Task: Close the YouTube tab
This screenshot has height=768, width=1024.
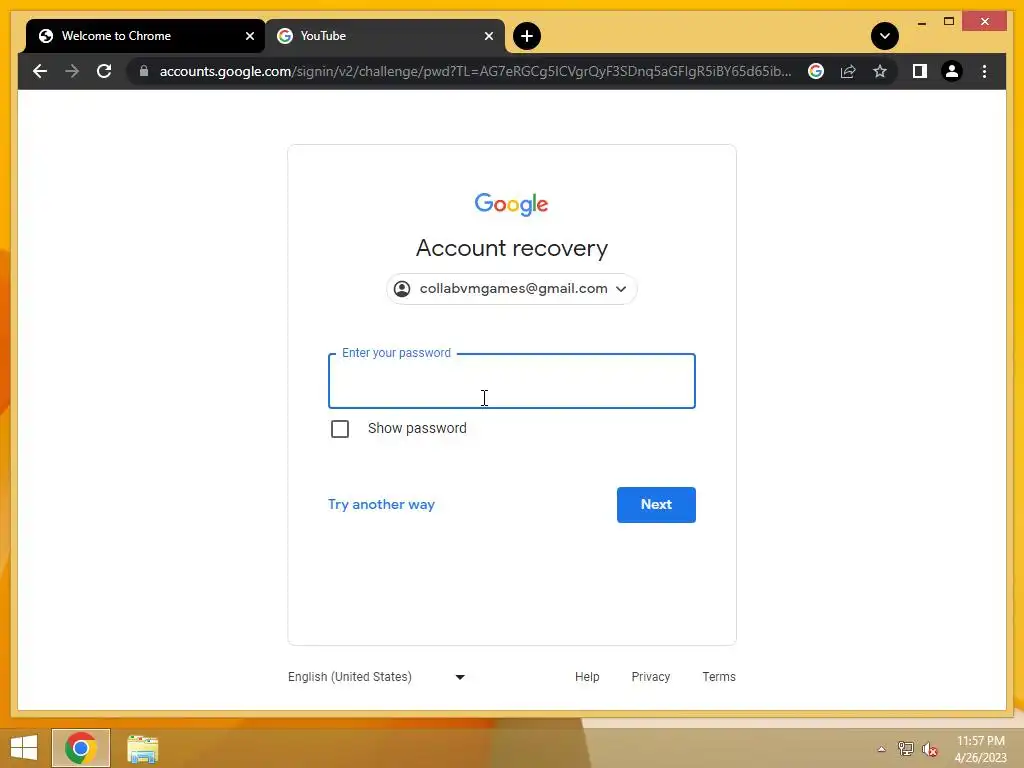Action: point(488,36)
